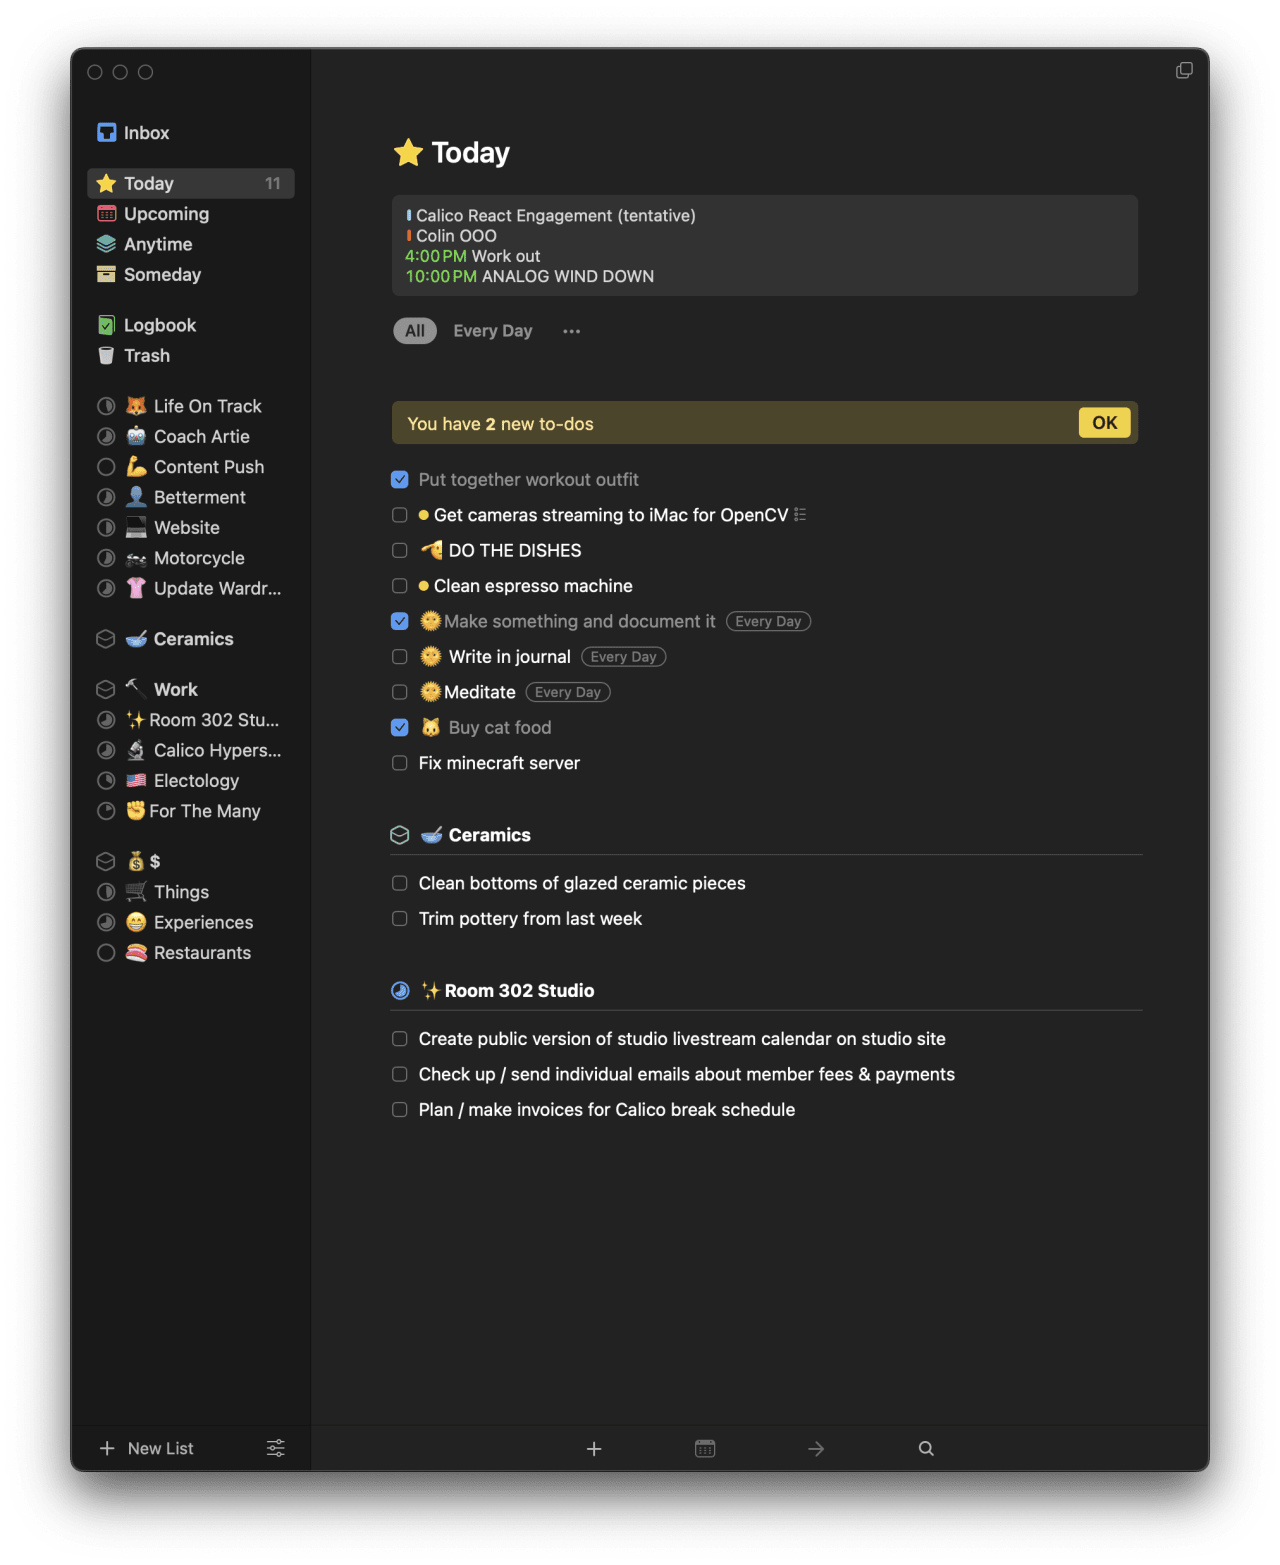This screenshot has height=1565, width=1280.
Task: Expand the checklist on the OpenCV to-do
Action: pos(799,514)
